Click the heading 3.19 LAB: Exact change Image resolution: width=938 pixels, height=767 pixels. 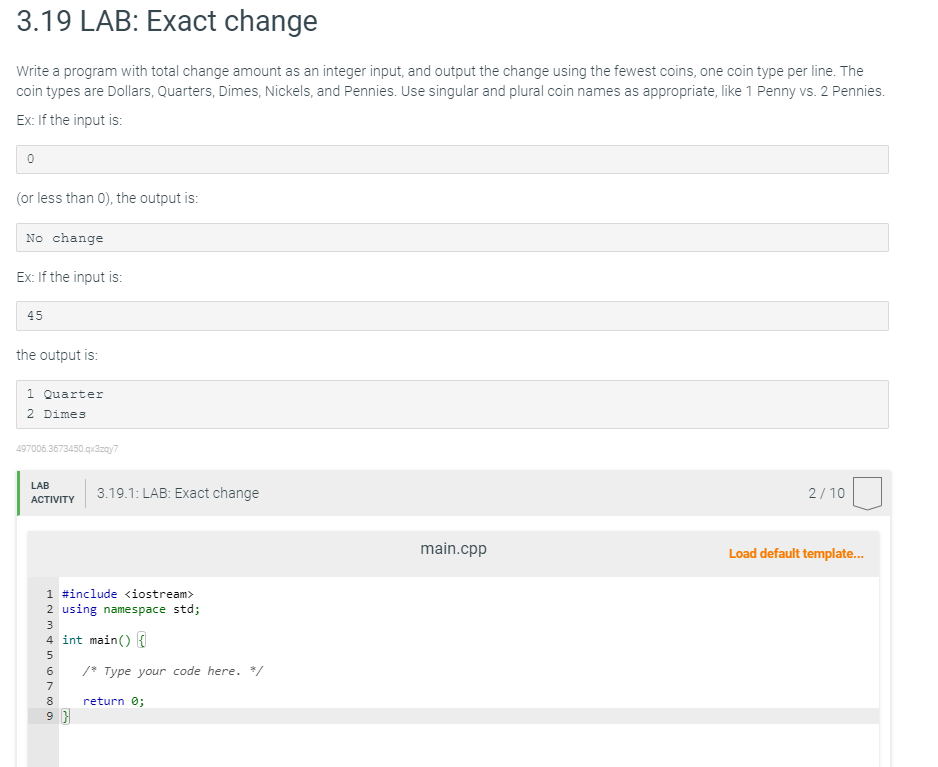click(165, 21)
